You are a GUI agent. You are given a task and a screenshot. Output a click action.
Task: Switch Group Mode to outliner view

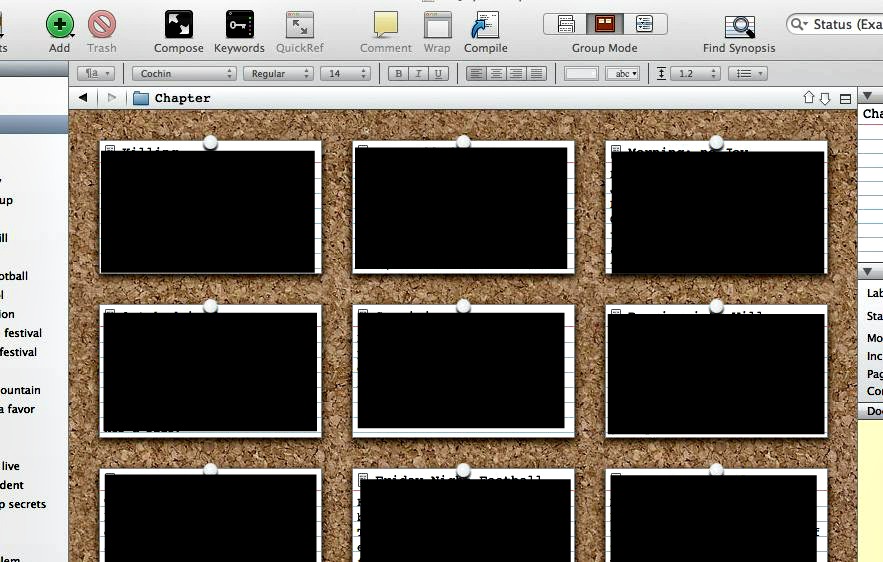[645, 24]
